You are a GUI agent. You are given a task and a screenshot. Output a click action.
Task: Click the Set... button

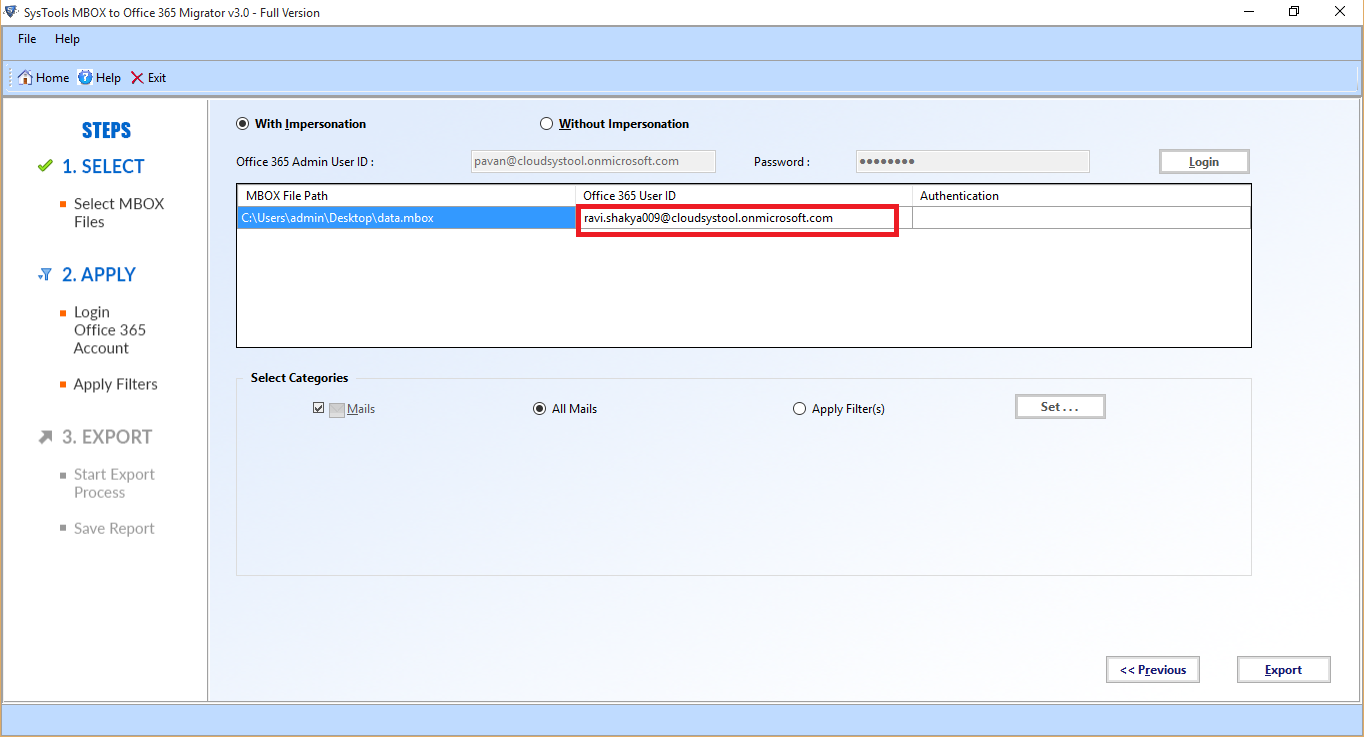[1060, 407]
